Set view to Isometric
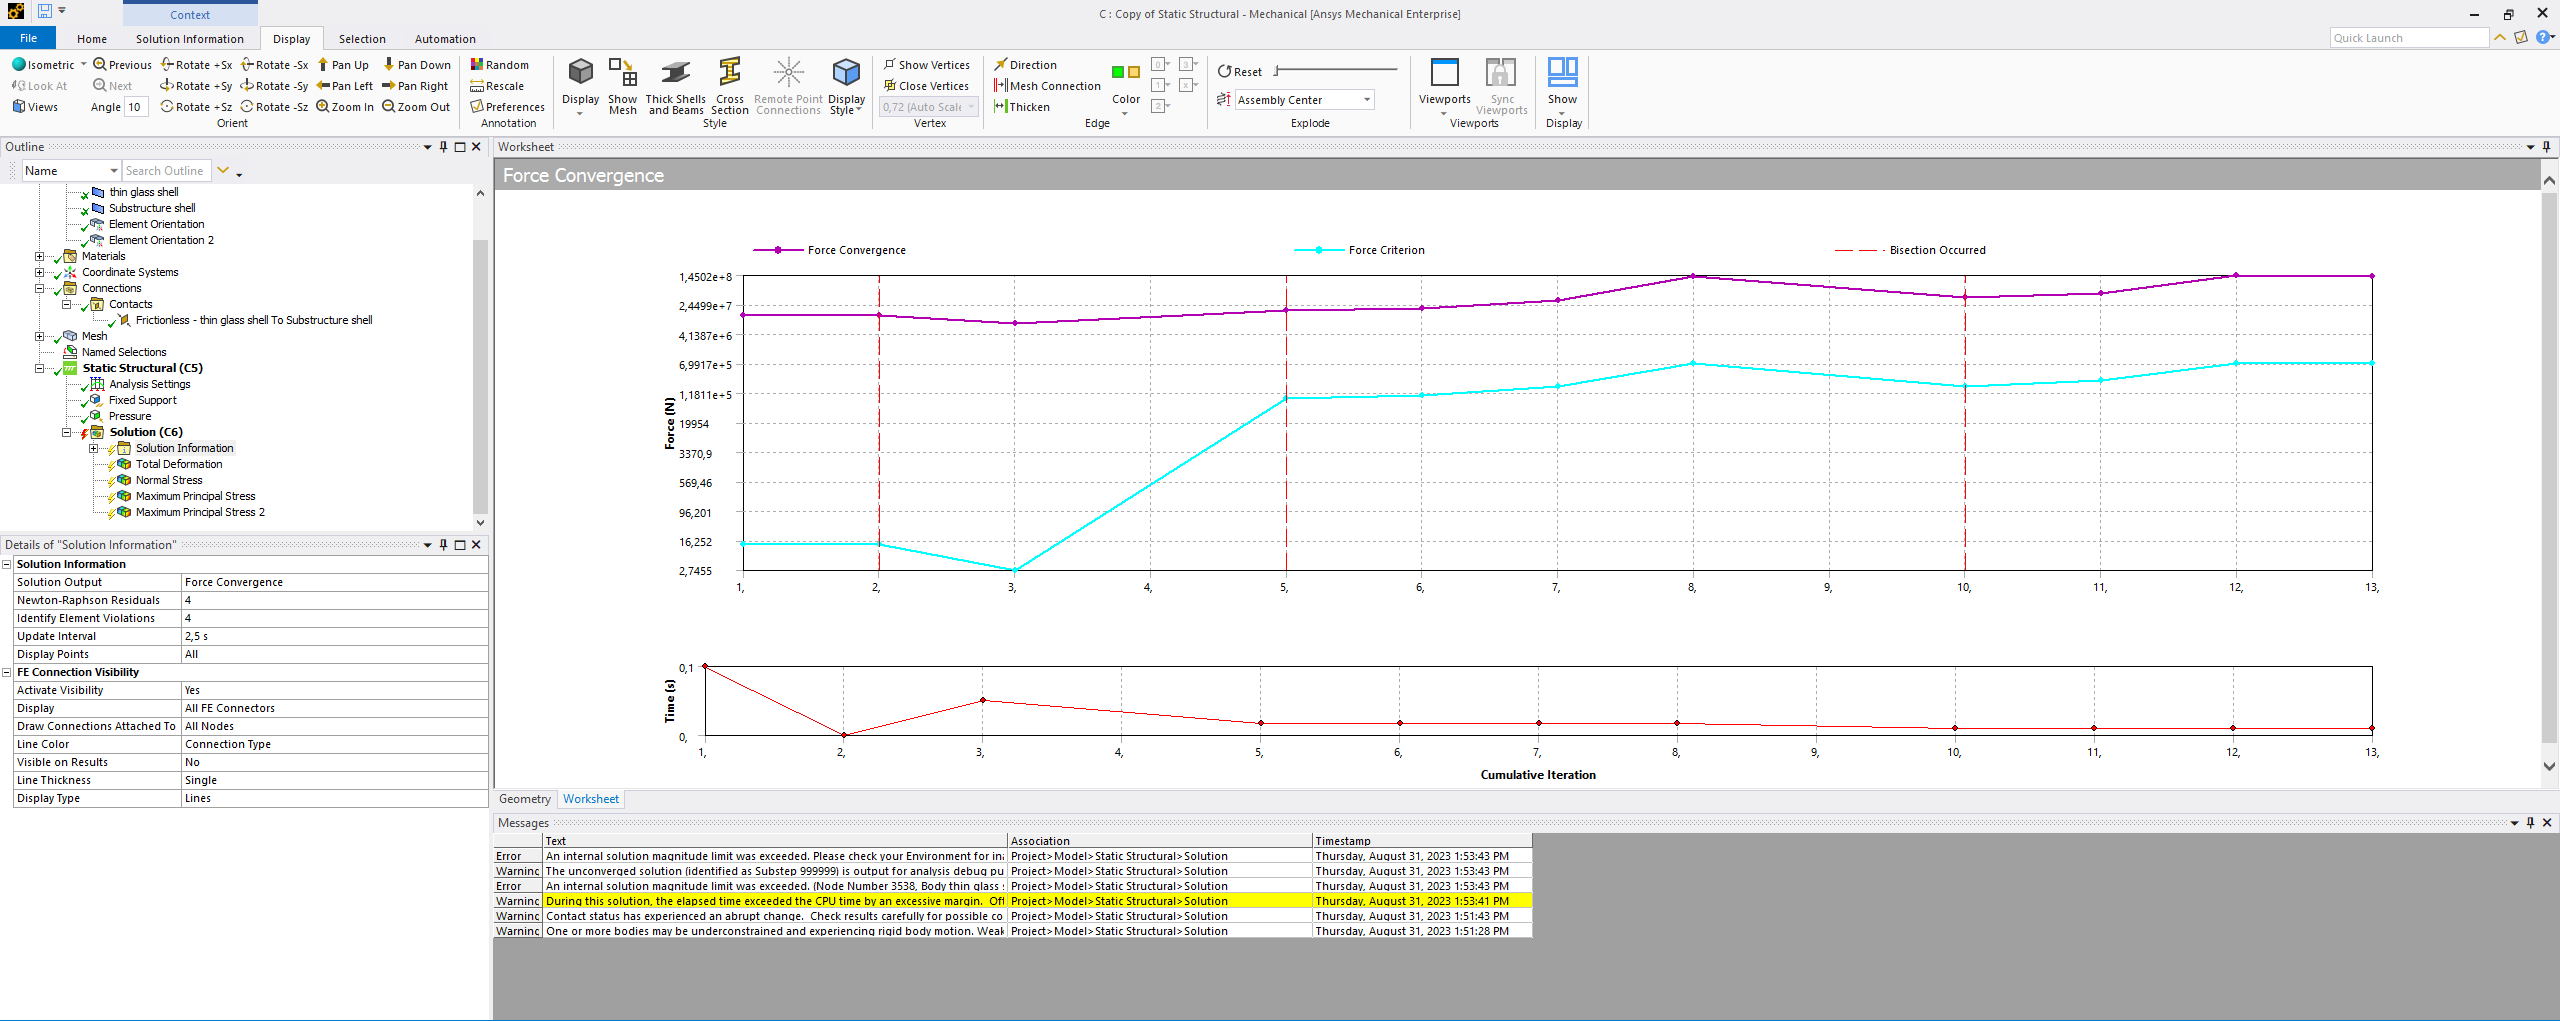2560x1021 pixels. tap(43, 65)
